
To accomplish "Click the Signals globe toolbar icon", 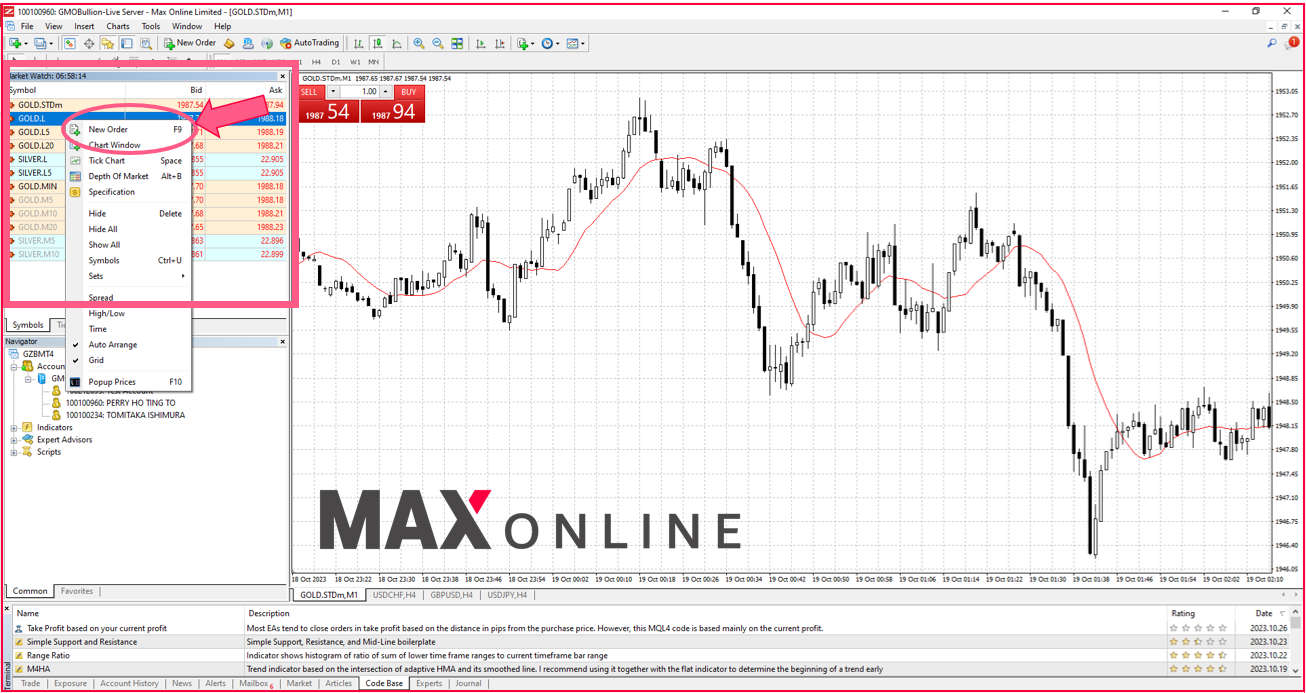I will (x=267, y=43).
